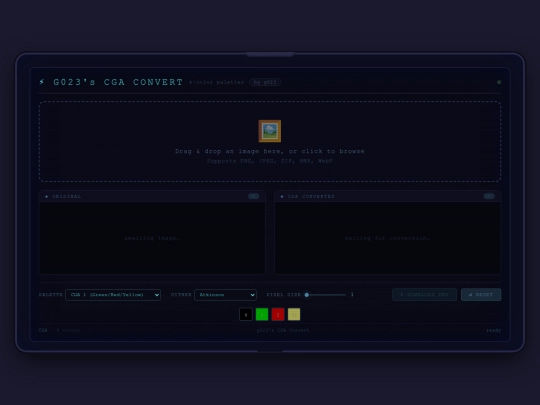
Task: Open the Palette dropdown showing CGA 1
Action: click(113, 295)
